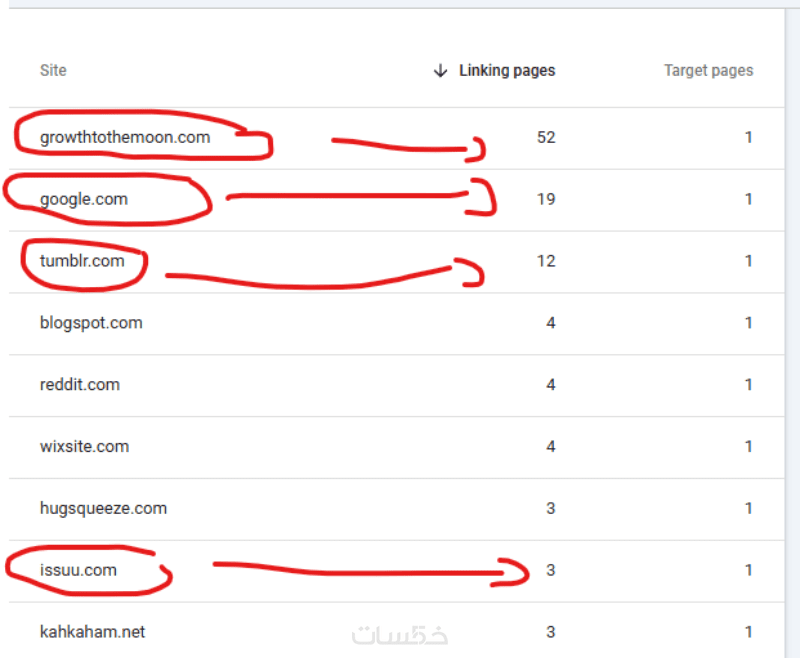This screenshot has height=658, width=800.
Task: Open the tumblr.com linking site
Action: [x=82, y=262]
